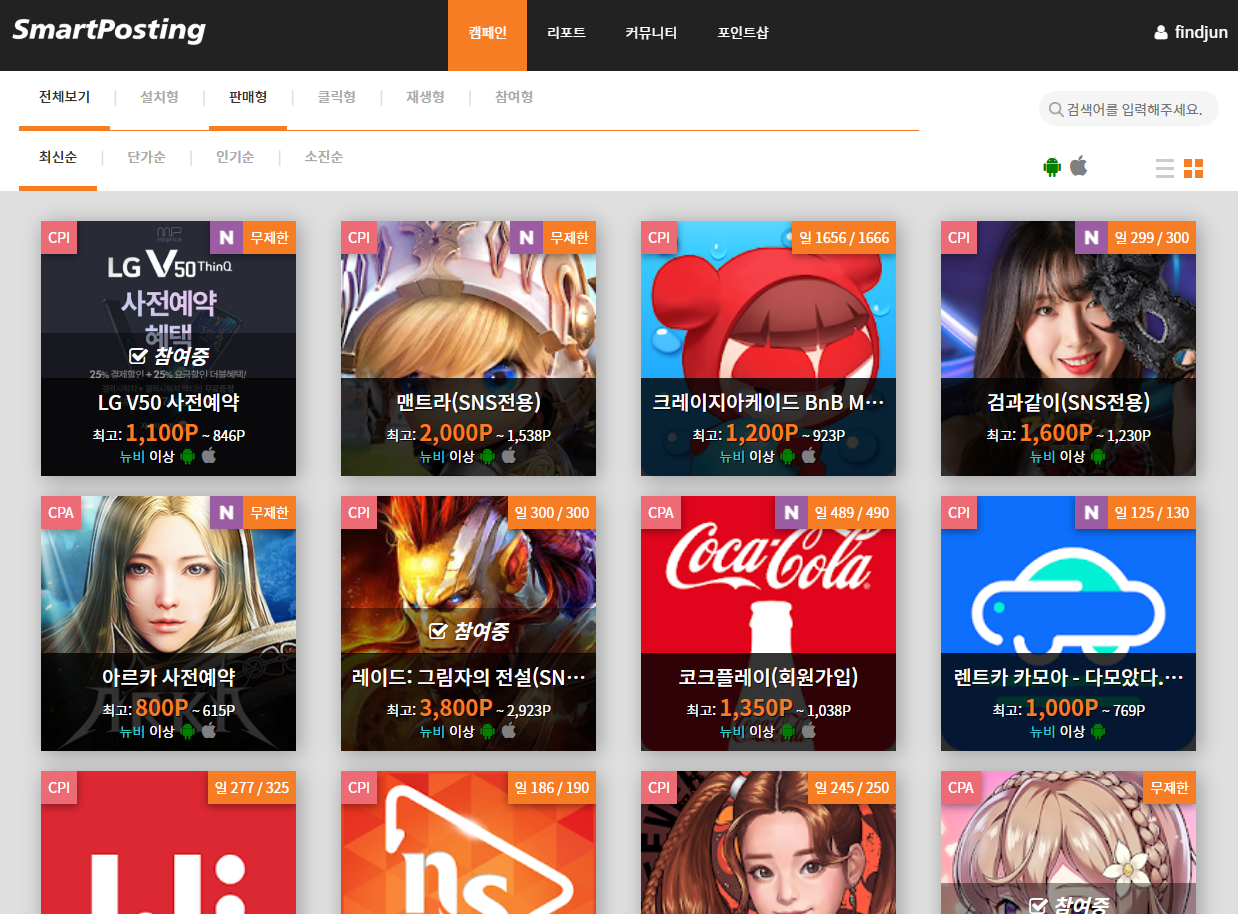Click the 3,800P reward price
The image size is (1238, 914).
pos(456,708)
